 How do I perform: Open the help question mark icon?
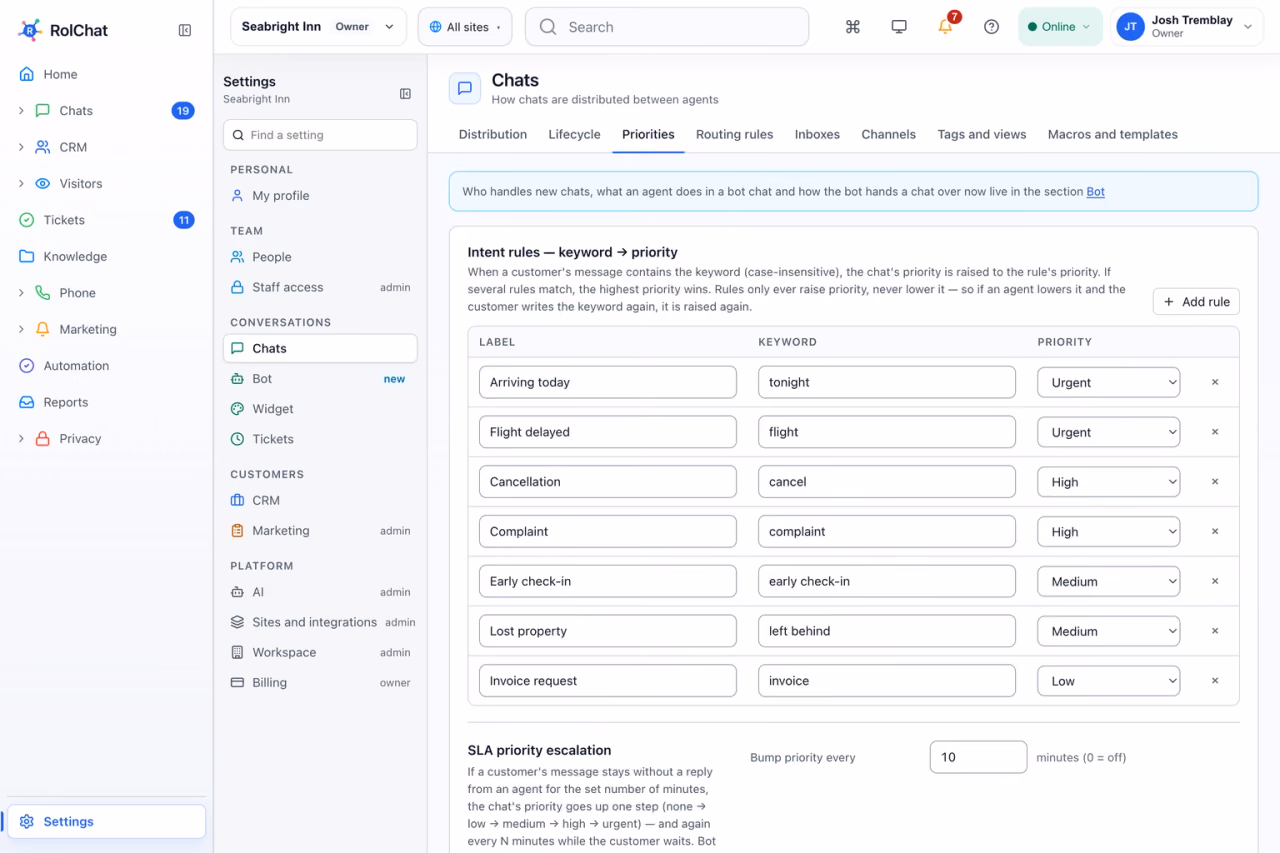[991, 27]
